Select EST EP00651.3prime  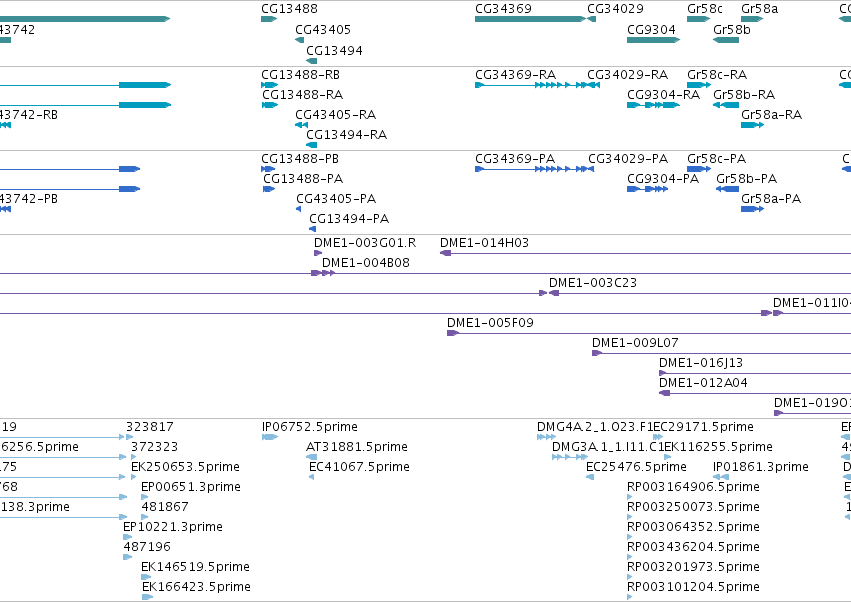pyautogui.click(x=190, y=487)
